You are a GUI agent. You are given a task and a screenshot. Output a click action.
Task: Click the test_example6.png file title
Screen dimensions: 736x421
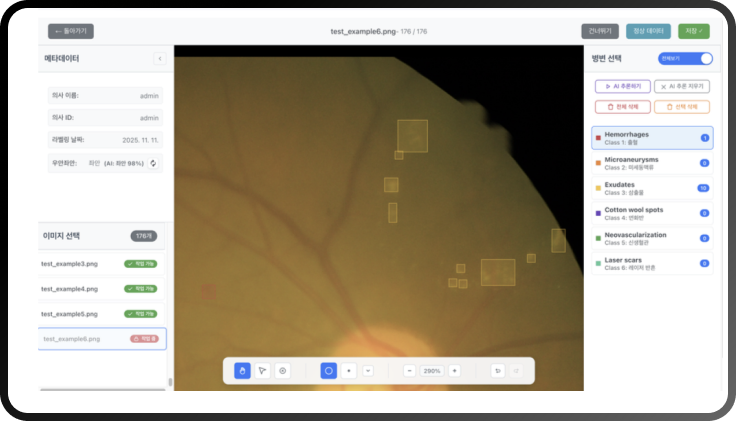click(x=363, y=31)
